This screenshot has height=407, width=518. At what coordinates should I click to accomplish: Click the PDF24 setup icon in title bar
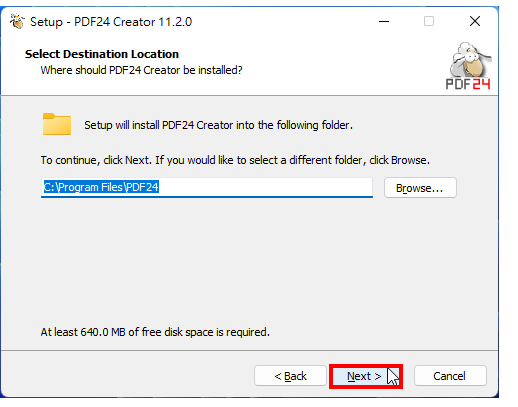pos(17,22)
